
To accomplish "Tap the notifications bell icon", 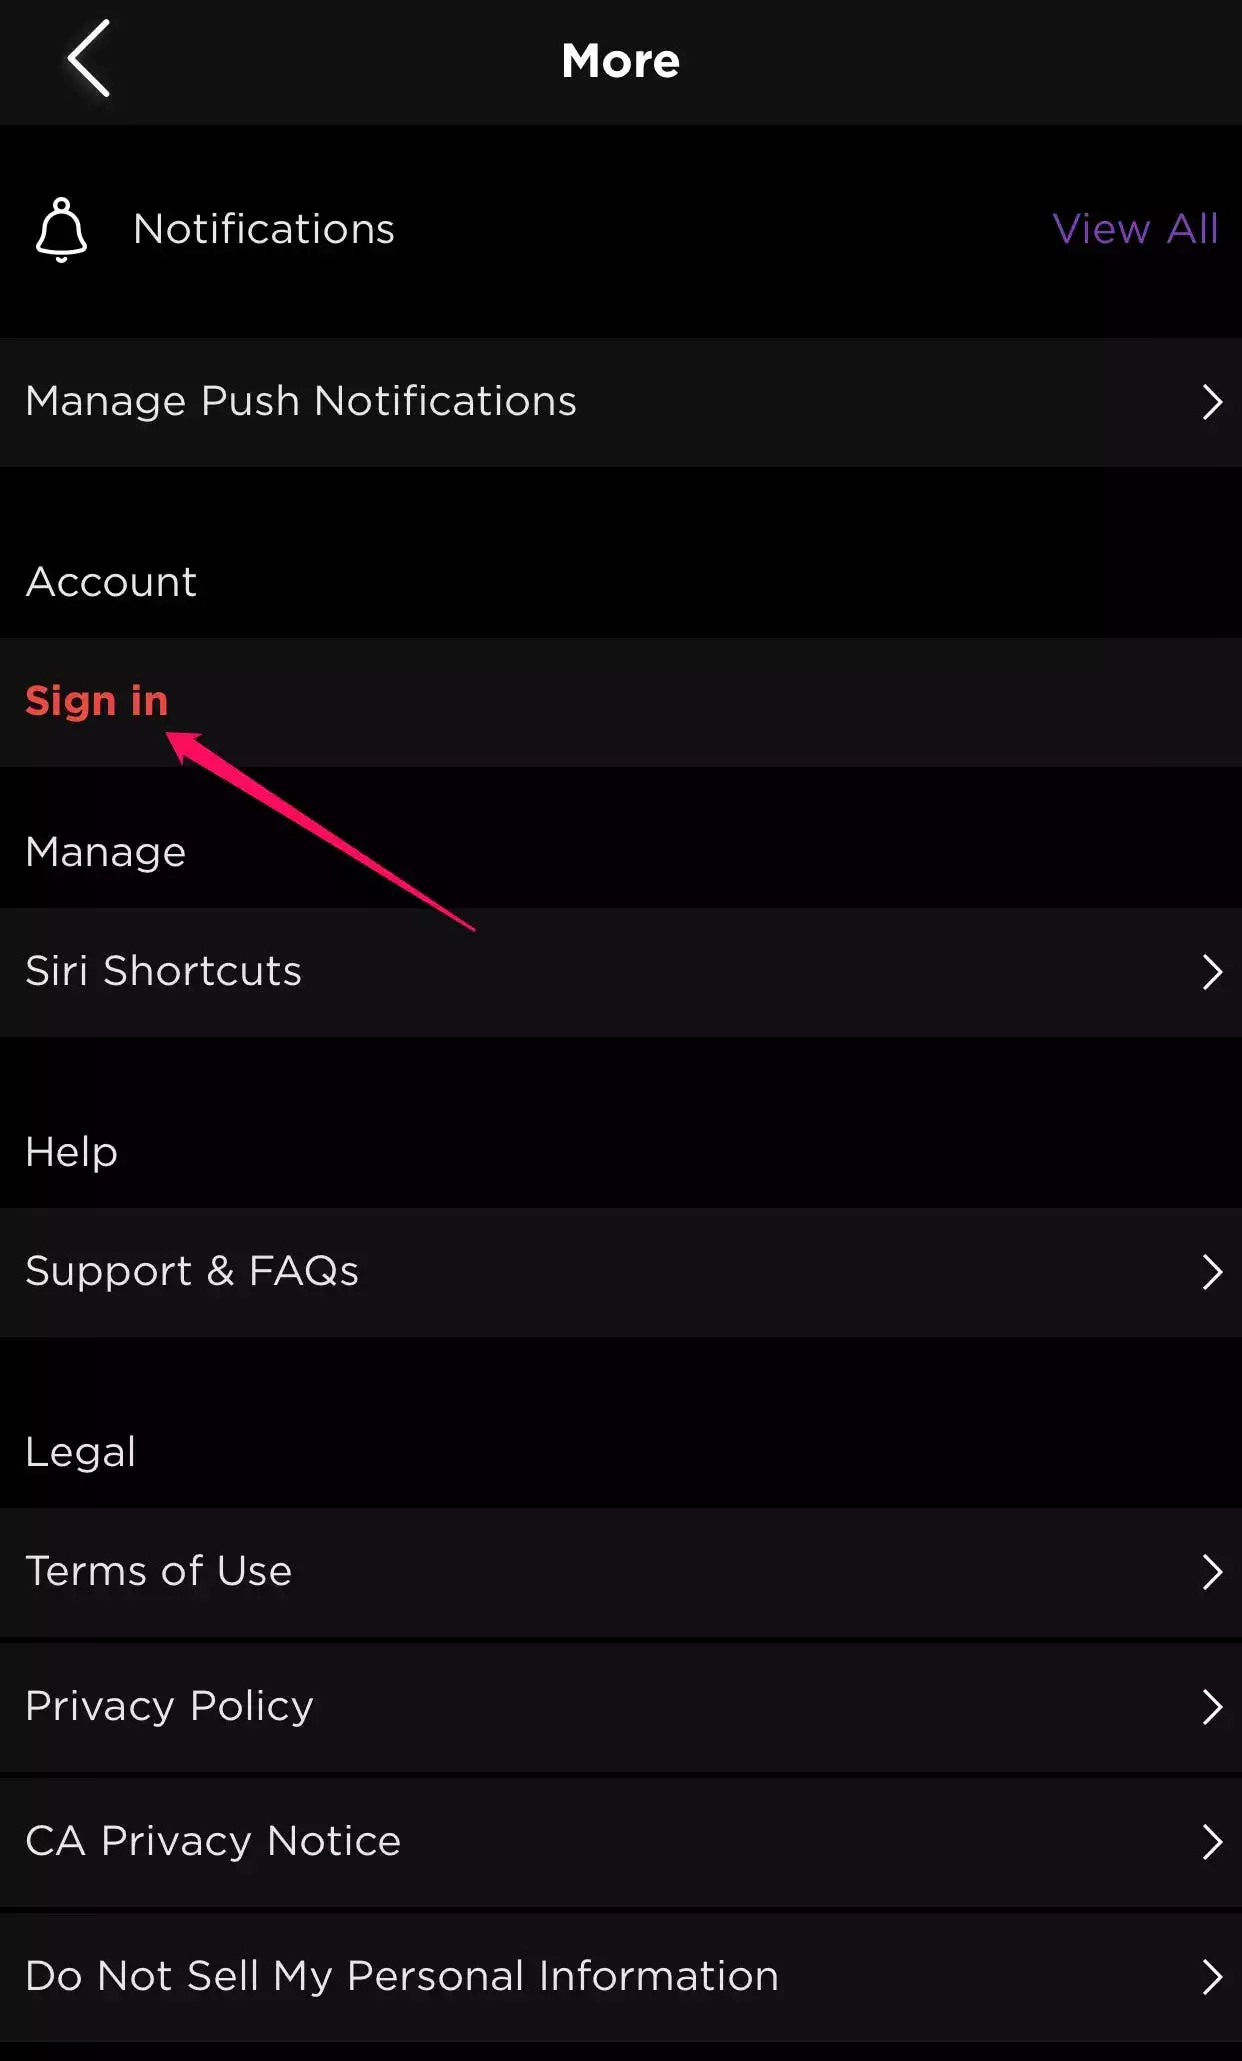I will (x=61, y=230).
